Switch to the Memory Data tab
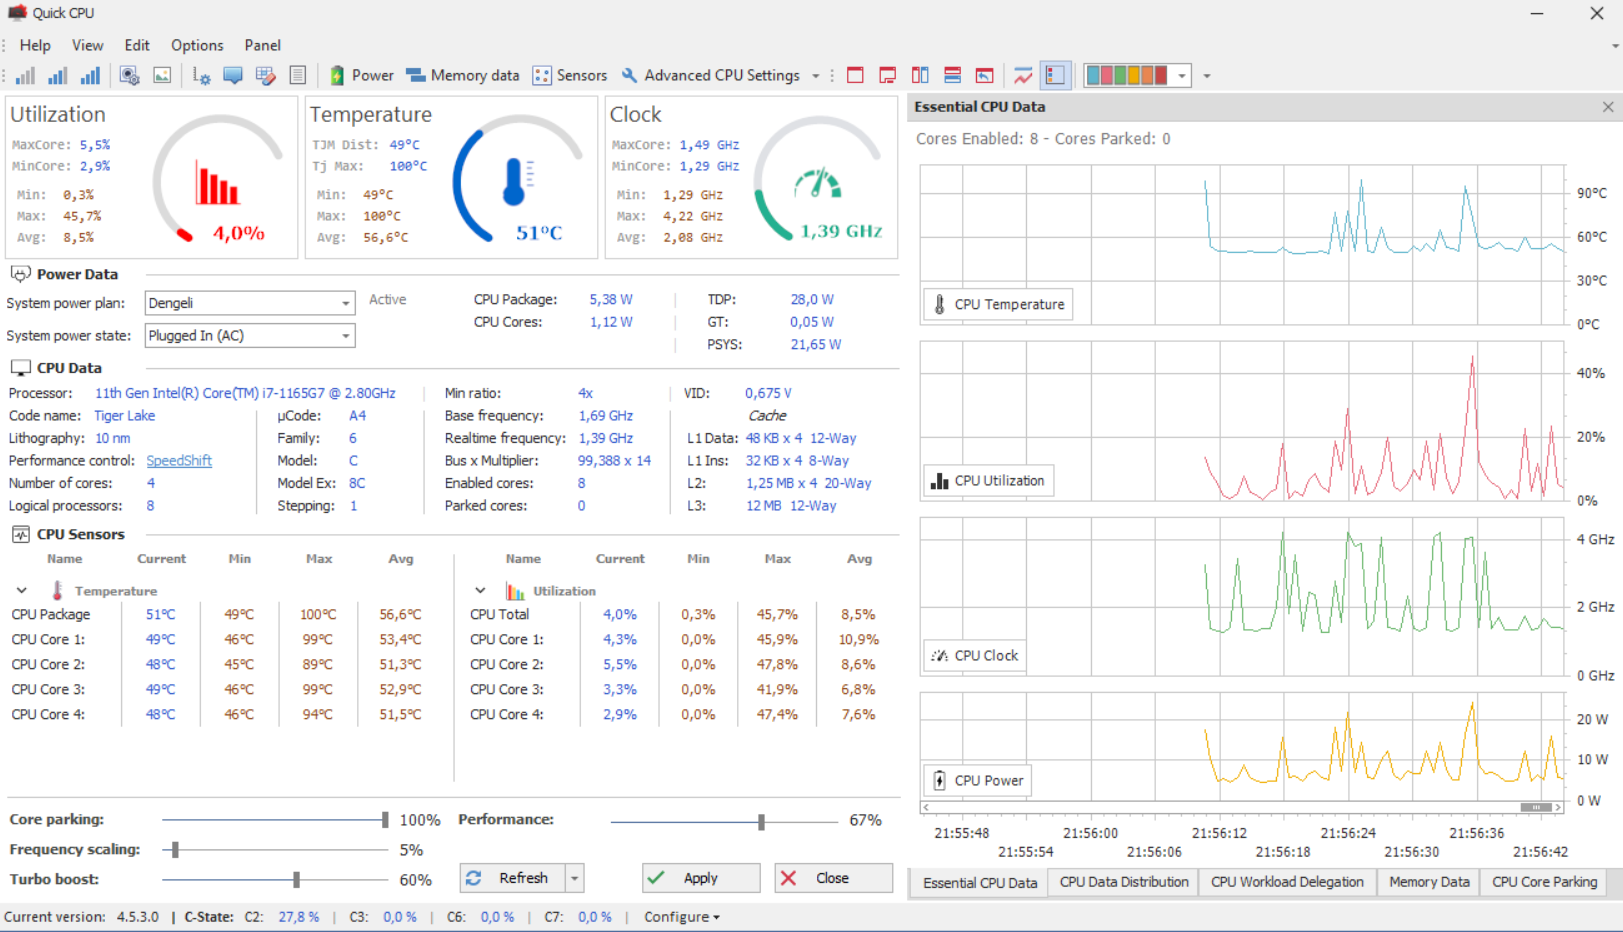This screenshot has height=932, width=1623. tap(1429, 882)
